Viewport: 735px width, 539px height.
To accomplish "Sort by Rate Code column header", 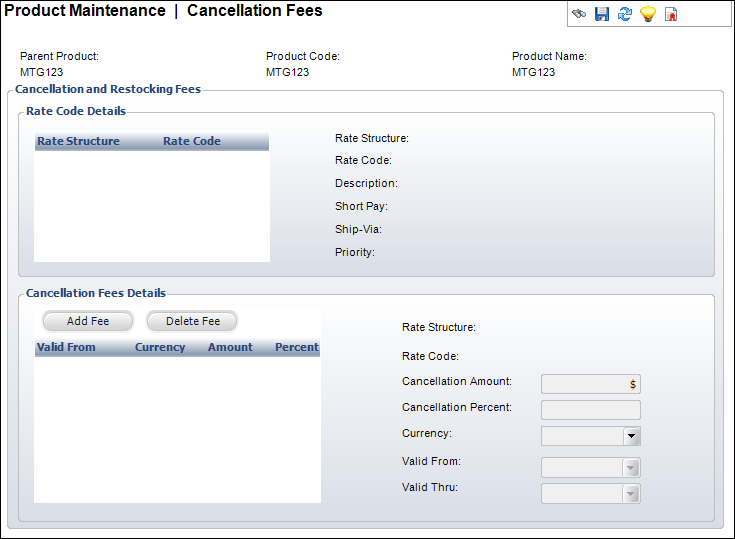I will (192, 141).
